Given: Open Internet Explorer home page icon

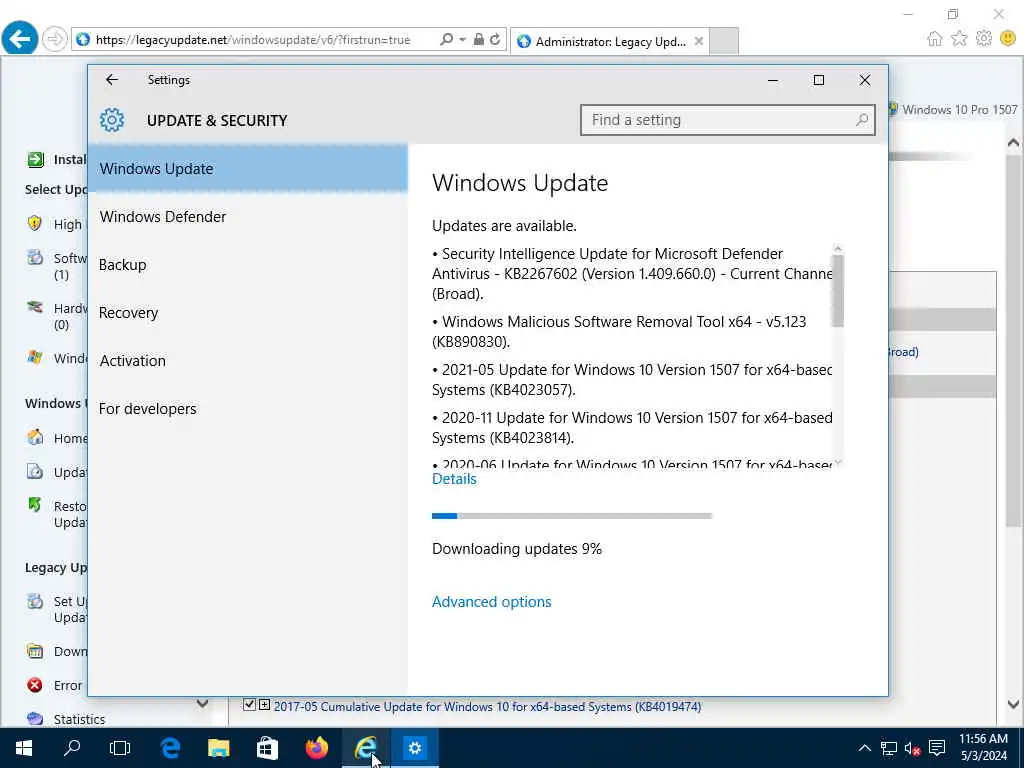Looking at the screenshot, I should [x=935, y=39].
